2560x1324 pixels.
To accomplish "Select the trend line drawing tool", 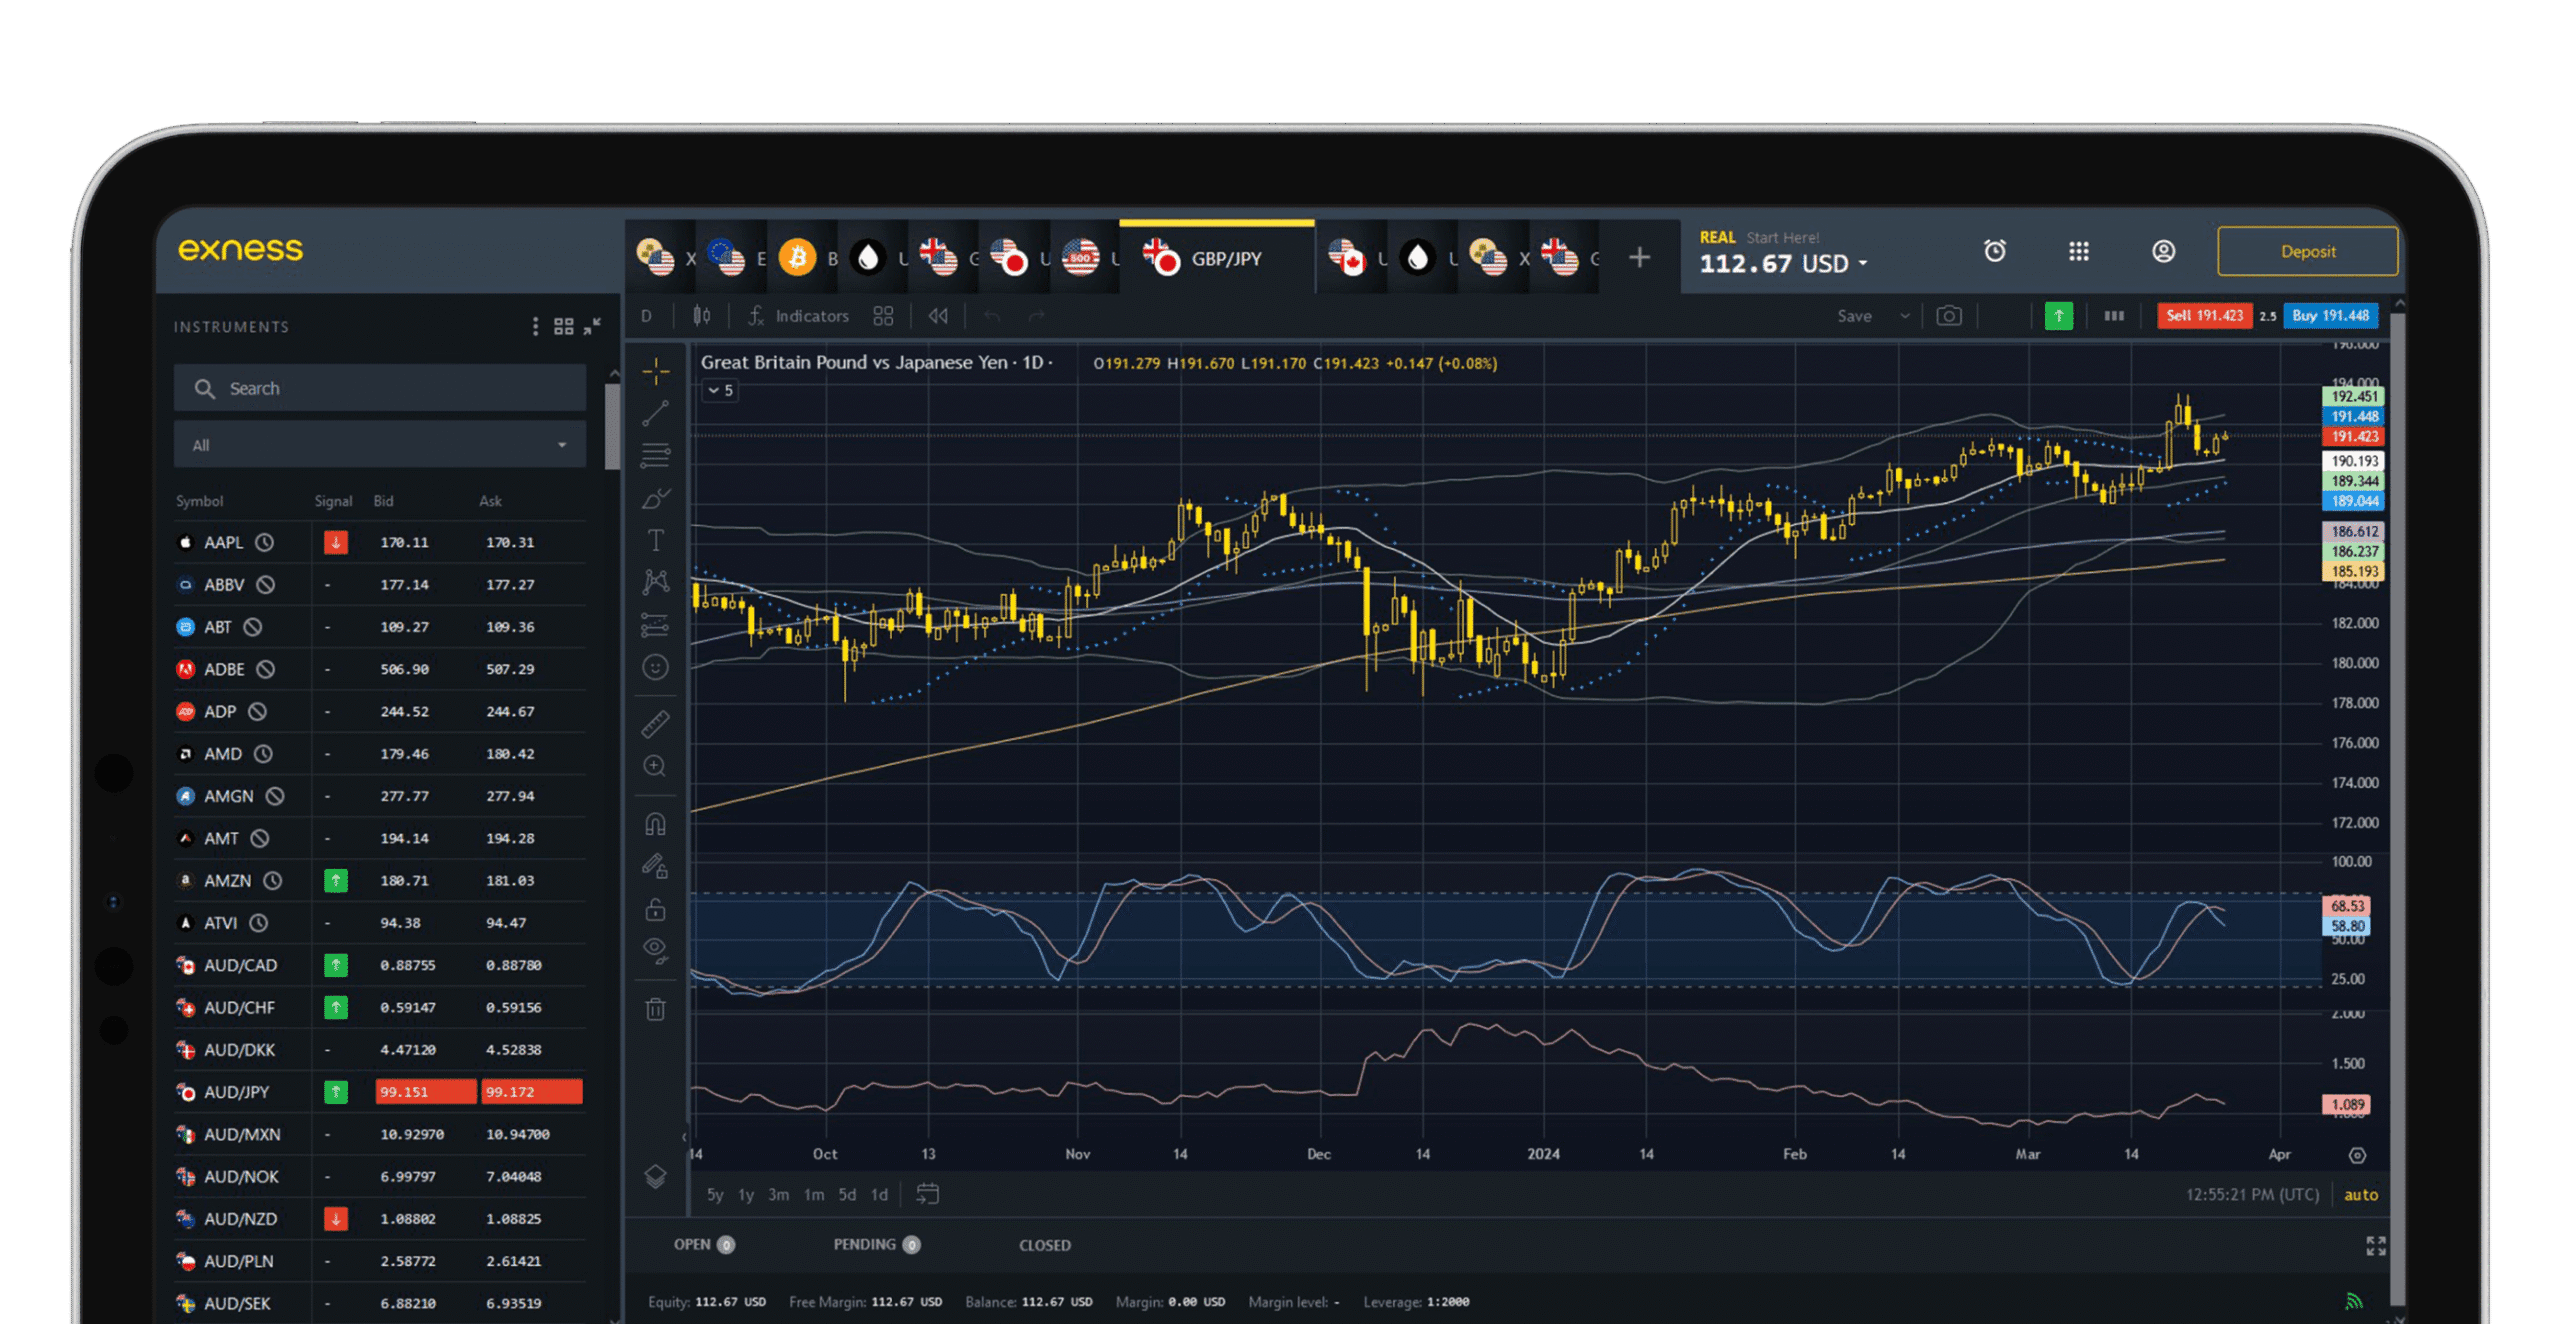I will (x=656, y=410).
